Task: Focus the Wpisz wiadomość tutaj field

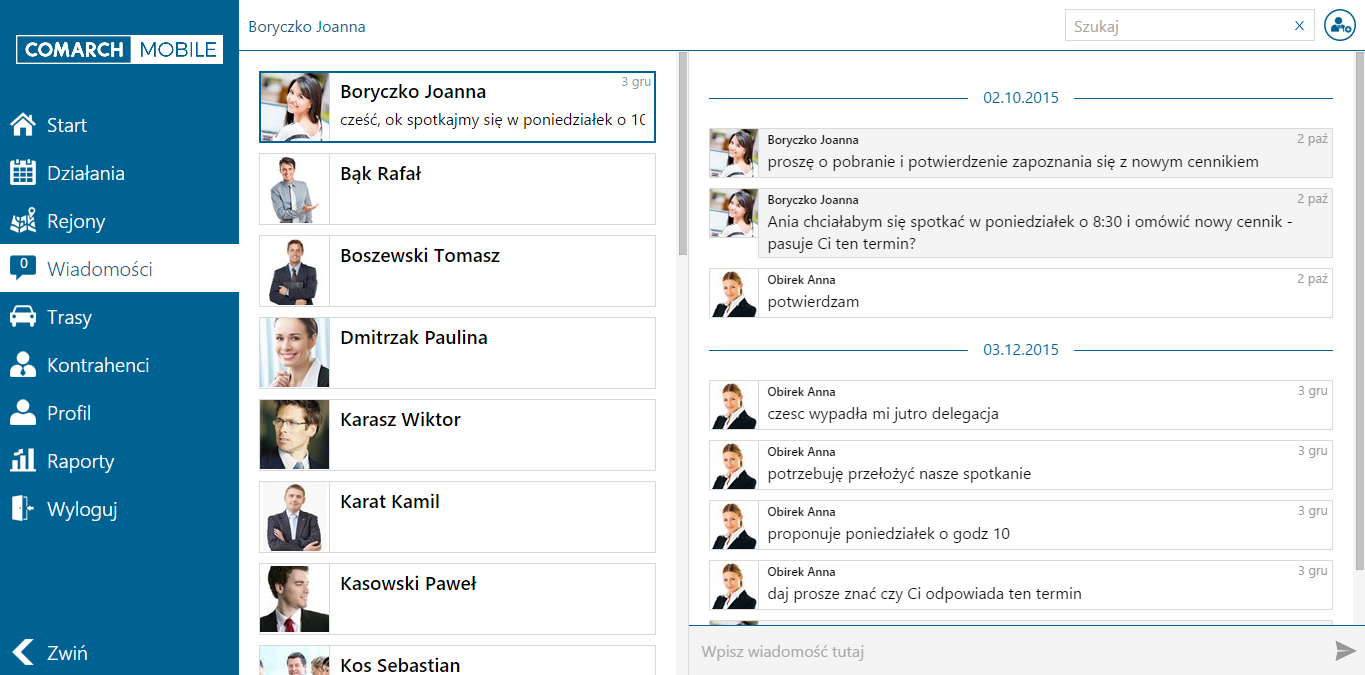Action: point(1010,652)
